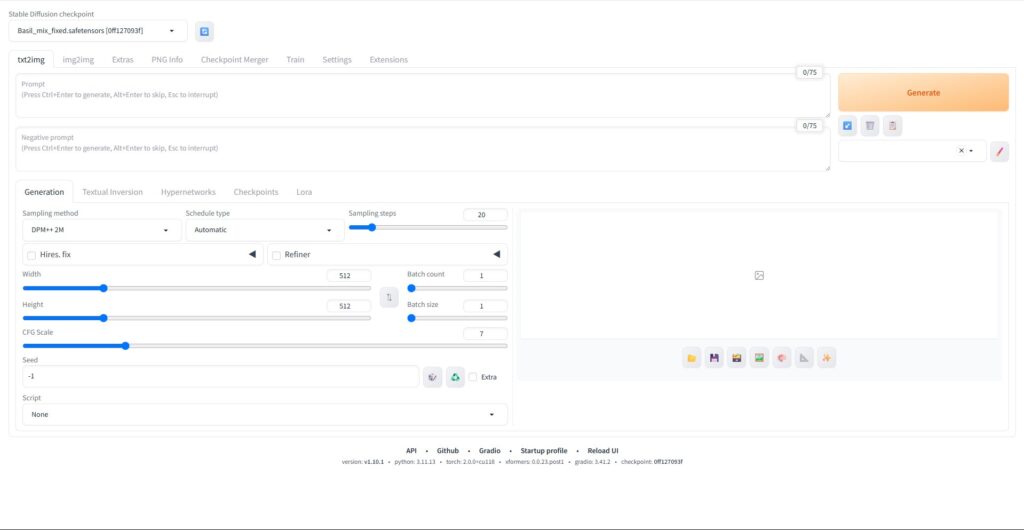
Task: Click the image placeholder icon in output area
Action: [x=759, y=275]
